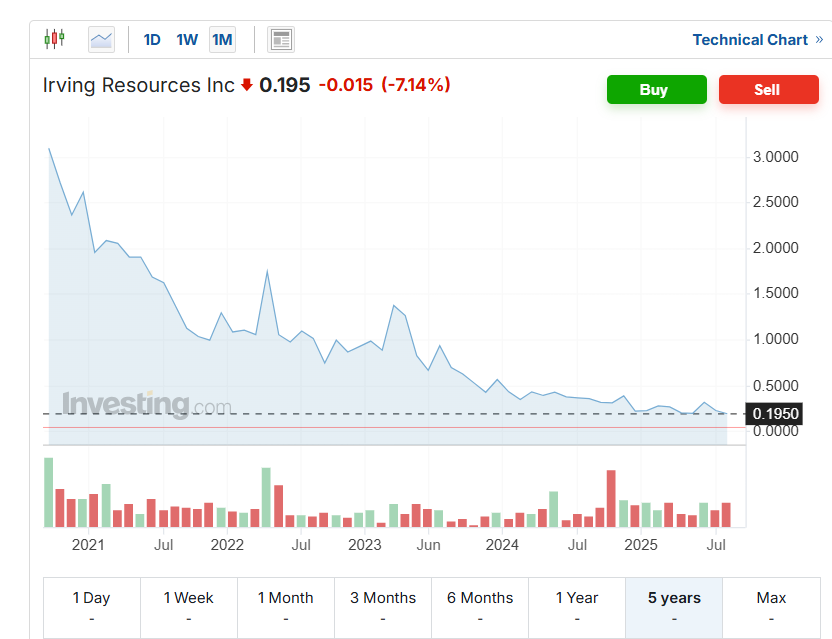
Task: Click the 2022 x-axis label
Action: point(227,545)
